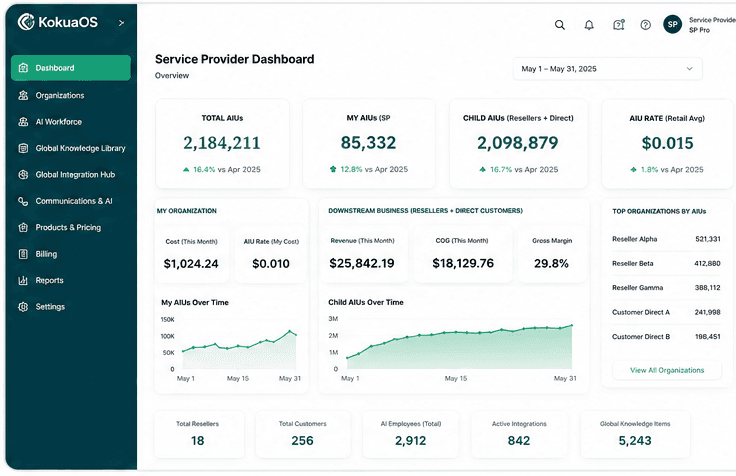Select the Global Integration Hub menu label

[75, 175]
